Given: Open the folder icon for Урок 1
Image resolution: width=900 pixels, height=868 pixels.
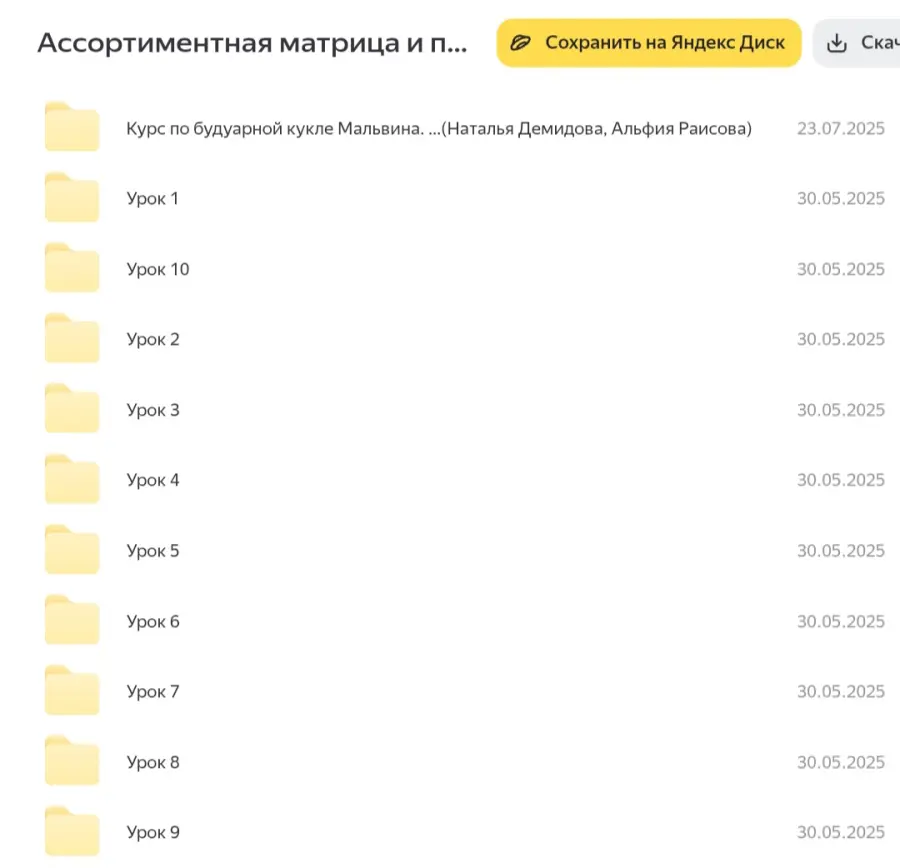Looking at the screenshot, I should (x=71, y=197).
